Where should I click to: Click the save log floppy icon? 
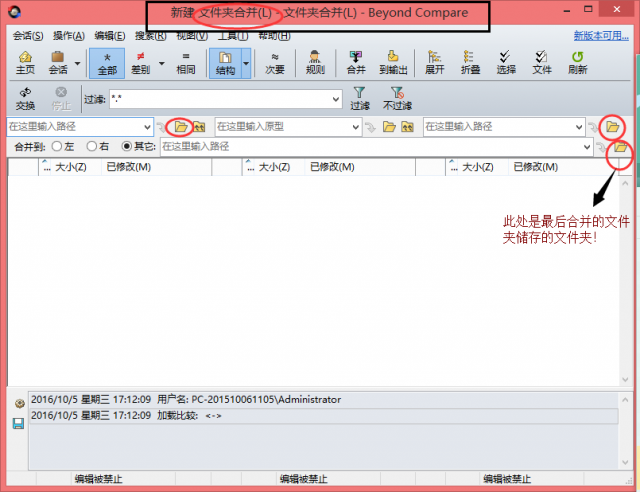(x=18, y=423)
